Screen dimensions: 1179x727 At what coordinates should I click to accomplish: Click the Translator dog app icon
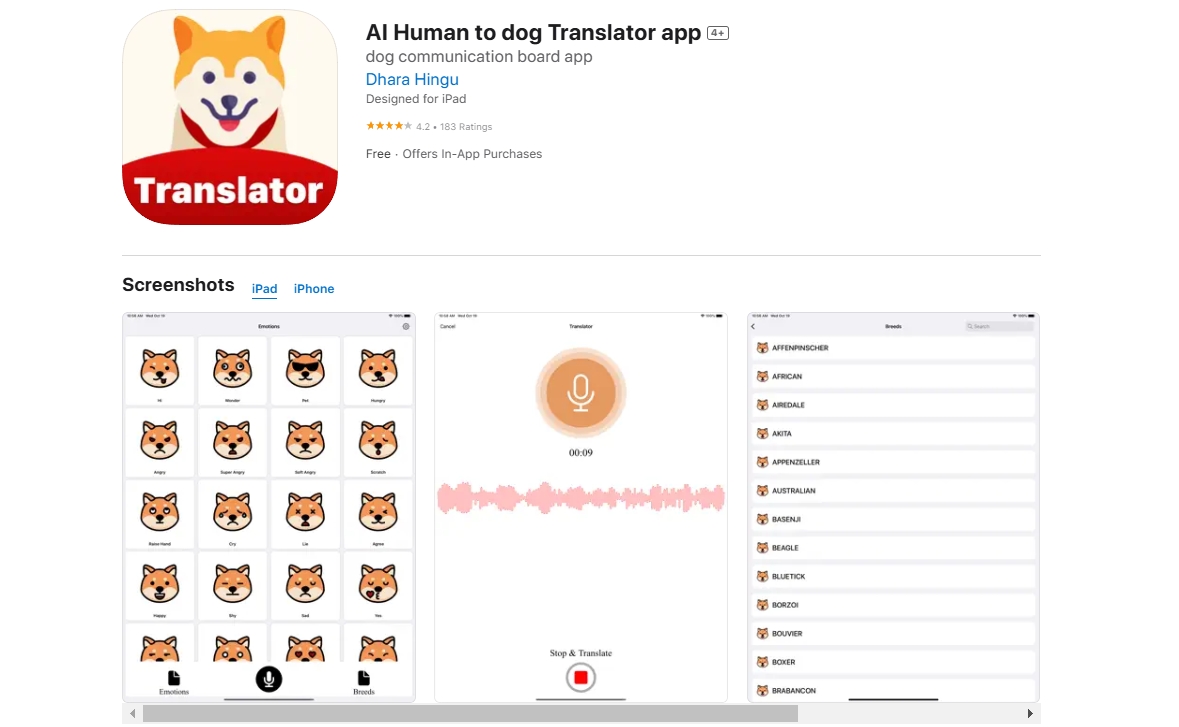(x=229, y=117)
